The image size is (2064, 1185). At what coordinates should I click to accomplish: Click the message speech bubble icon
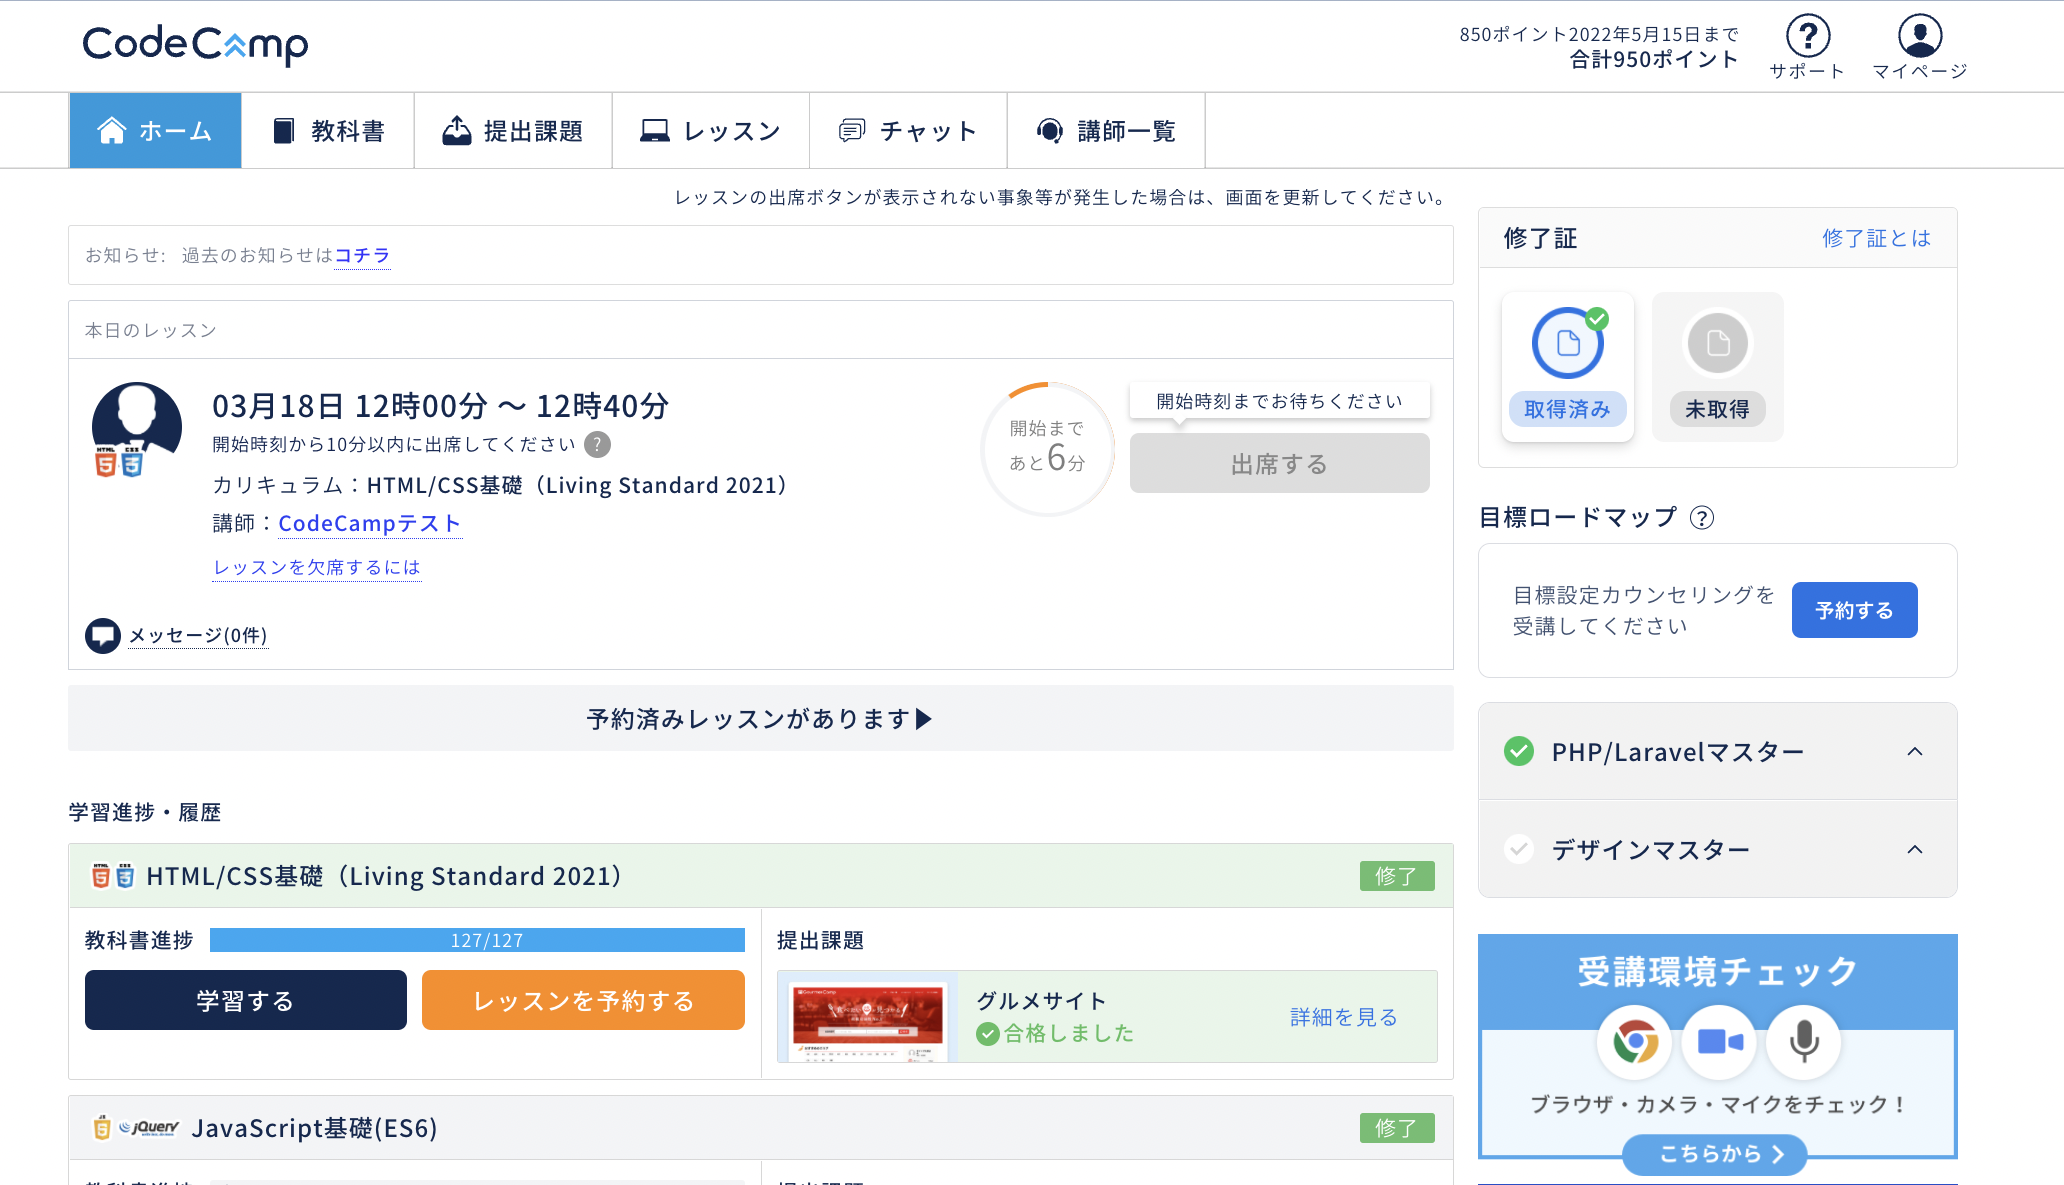[102, 635]
